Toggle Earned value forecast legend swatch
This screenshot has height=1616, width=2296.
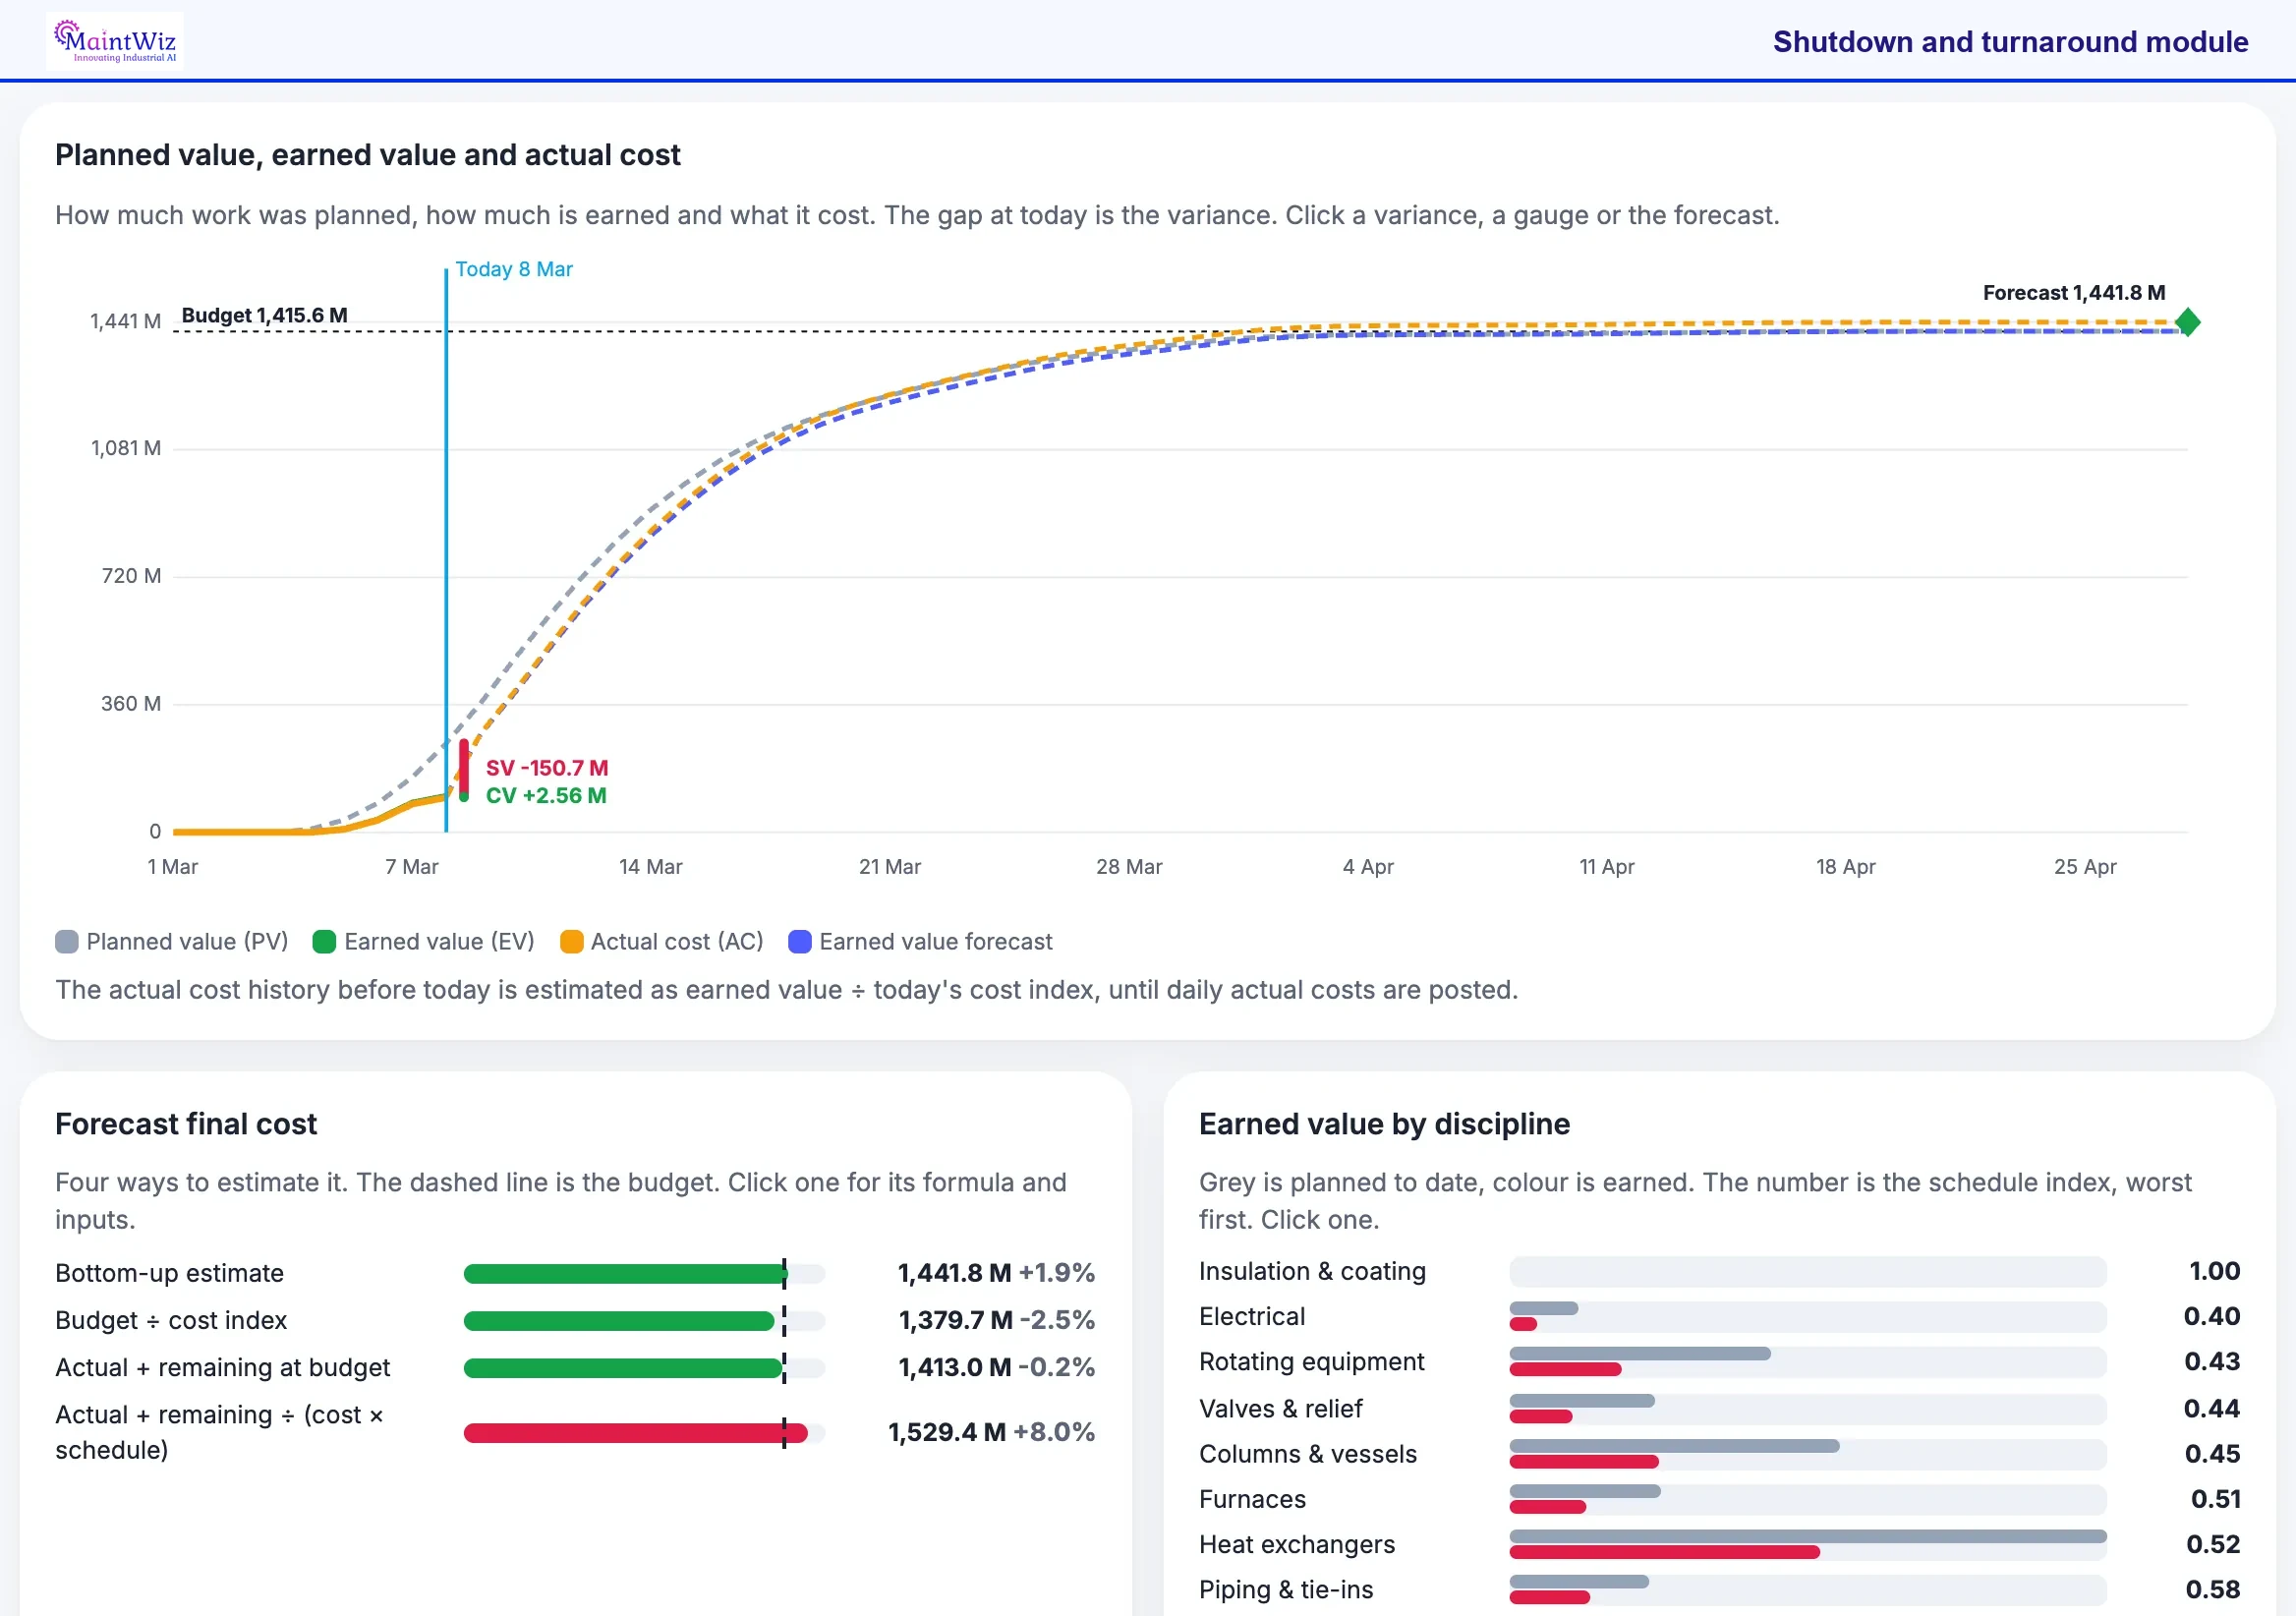[x=800, y=942]
